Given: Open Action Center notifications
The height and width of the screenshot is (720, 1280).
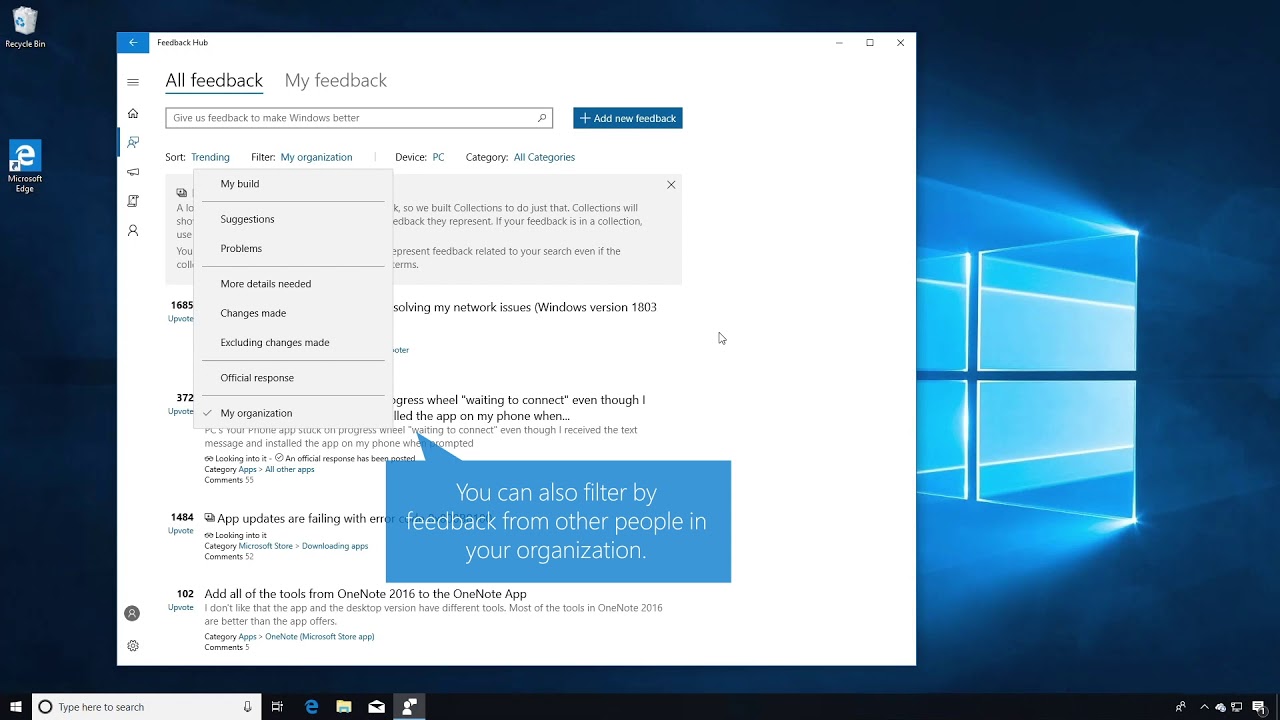Looking at the screenshot, I should pos(1260,707).
